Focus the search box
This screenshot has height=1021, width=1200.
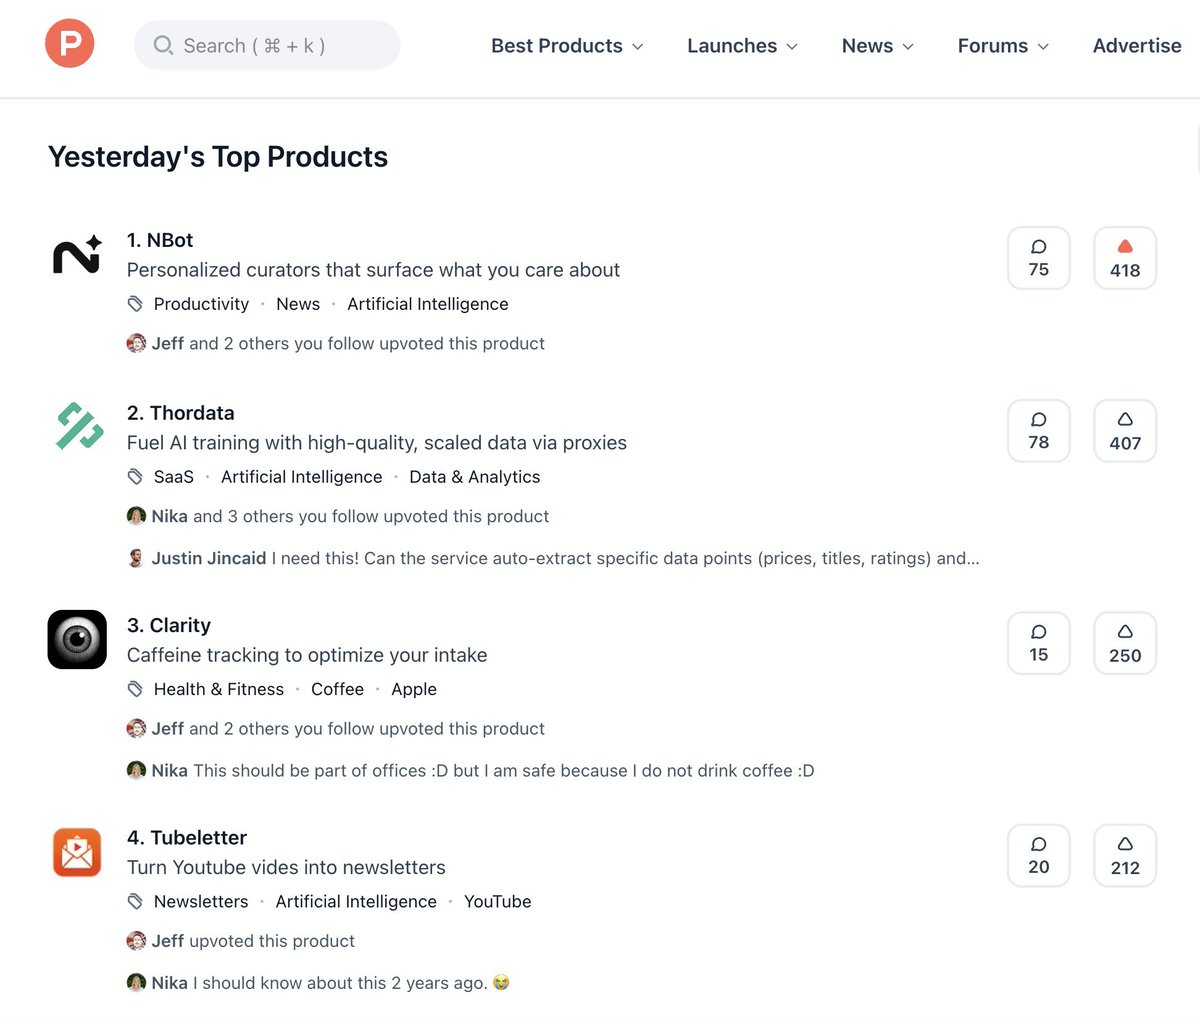tap(267, 45)
